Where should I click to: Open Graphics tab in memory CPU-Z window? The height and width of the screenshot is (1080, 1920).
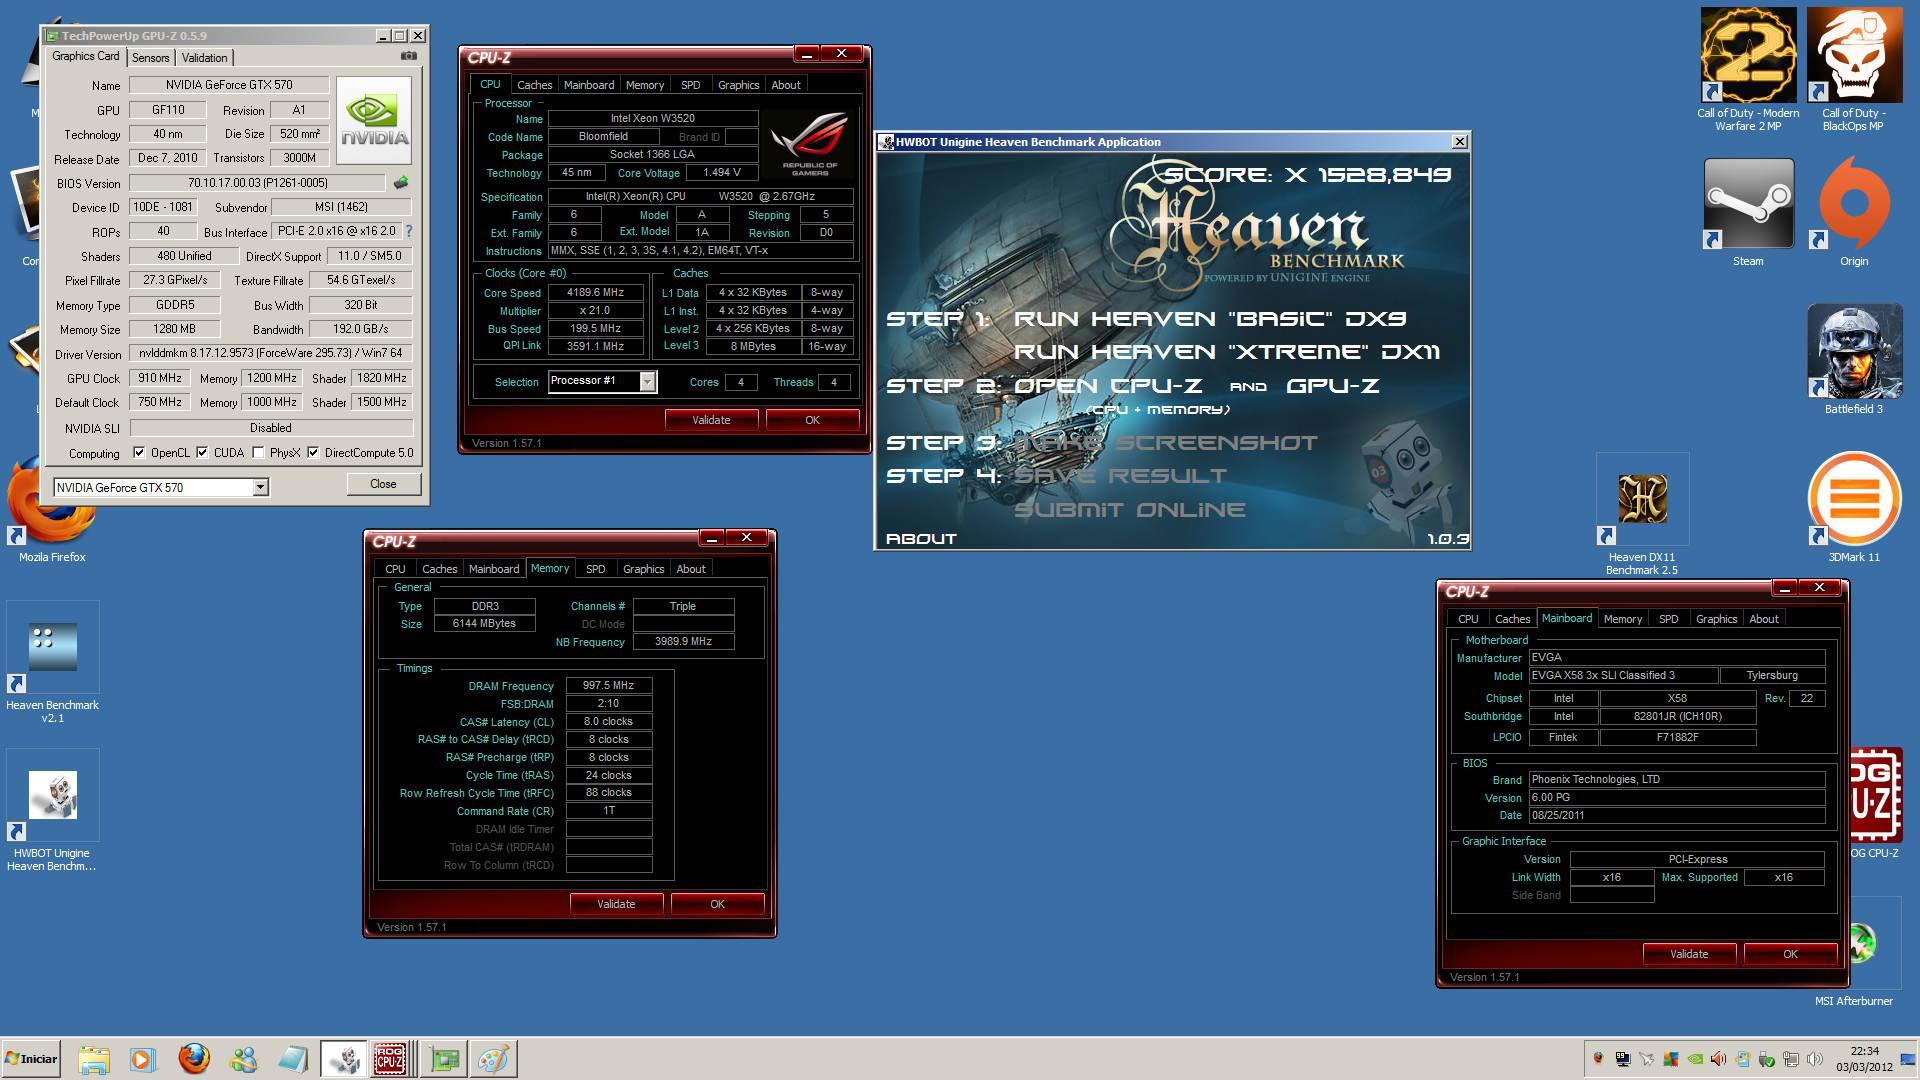(643, 569)
